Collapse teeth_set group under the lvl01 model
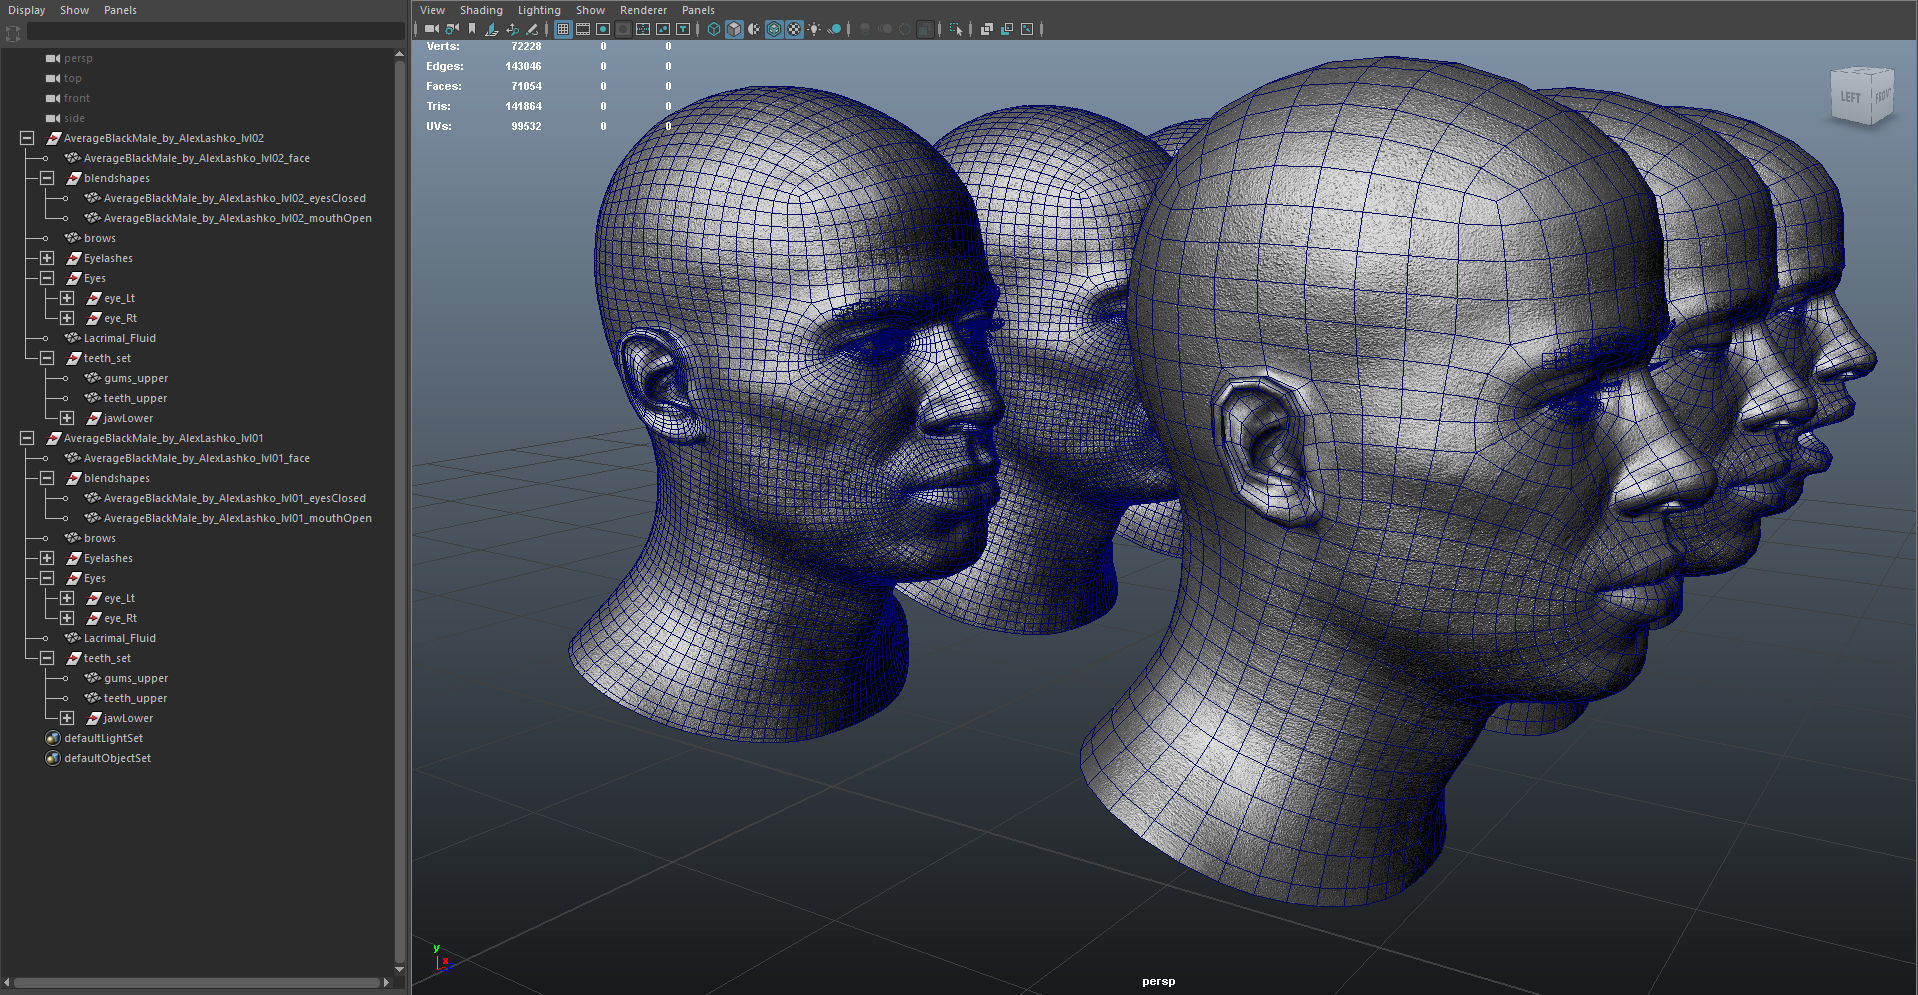The image size is (1918, 995). coord(47,658)
